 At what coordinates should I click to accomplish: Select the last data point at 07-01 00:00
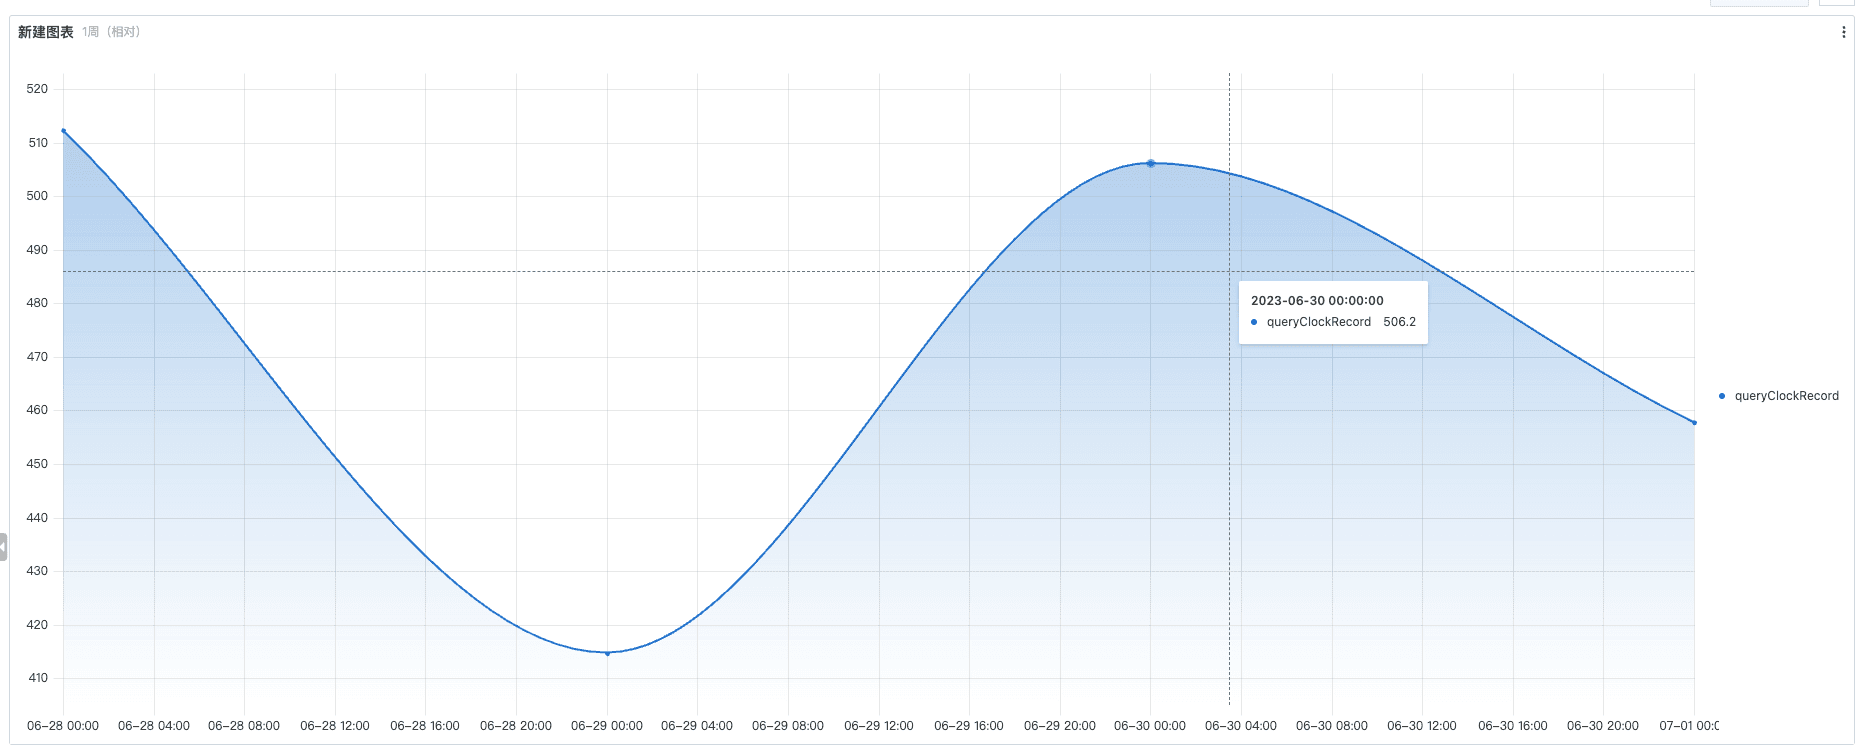tap(1694, 423)
